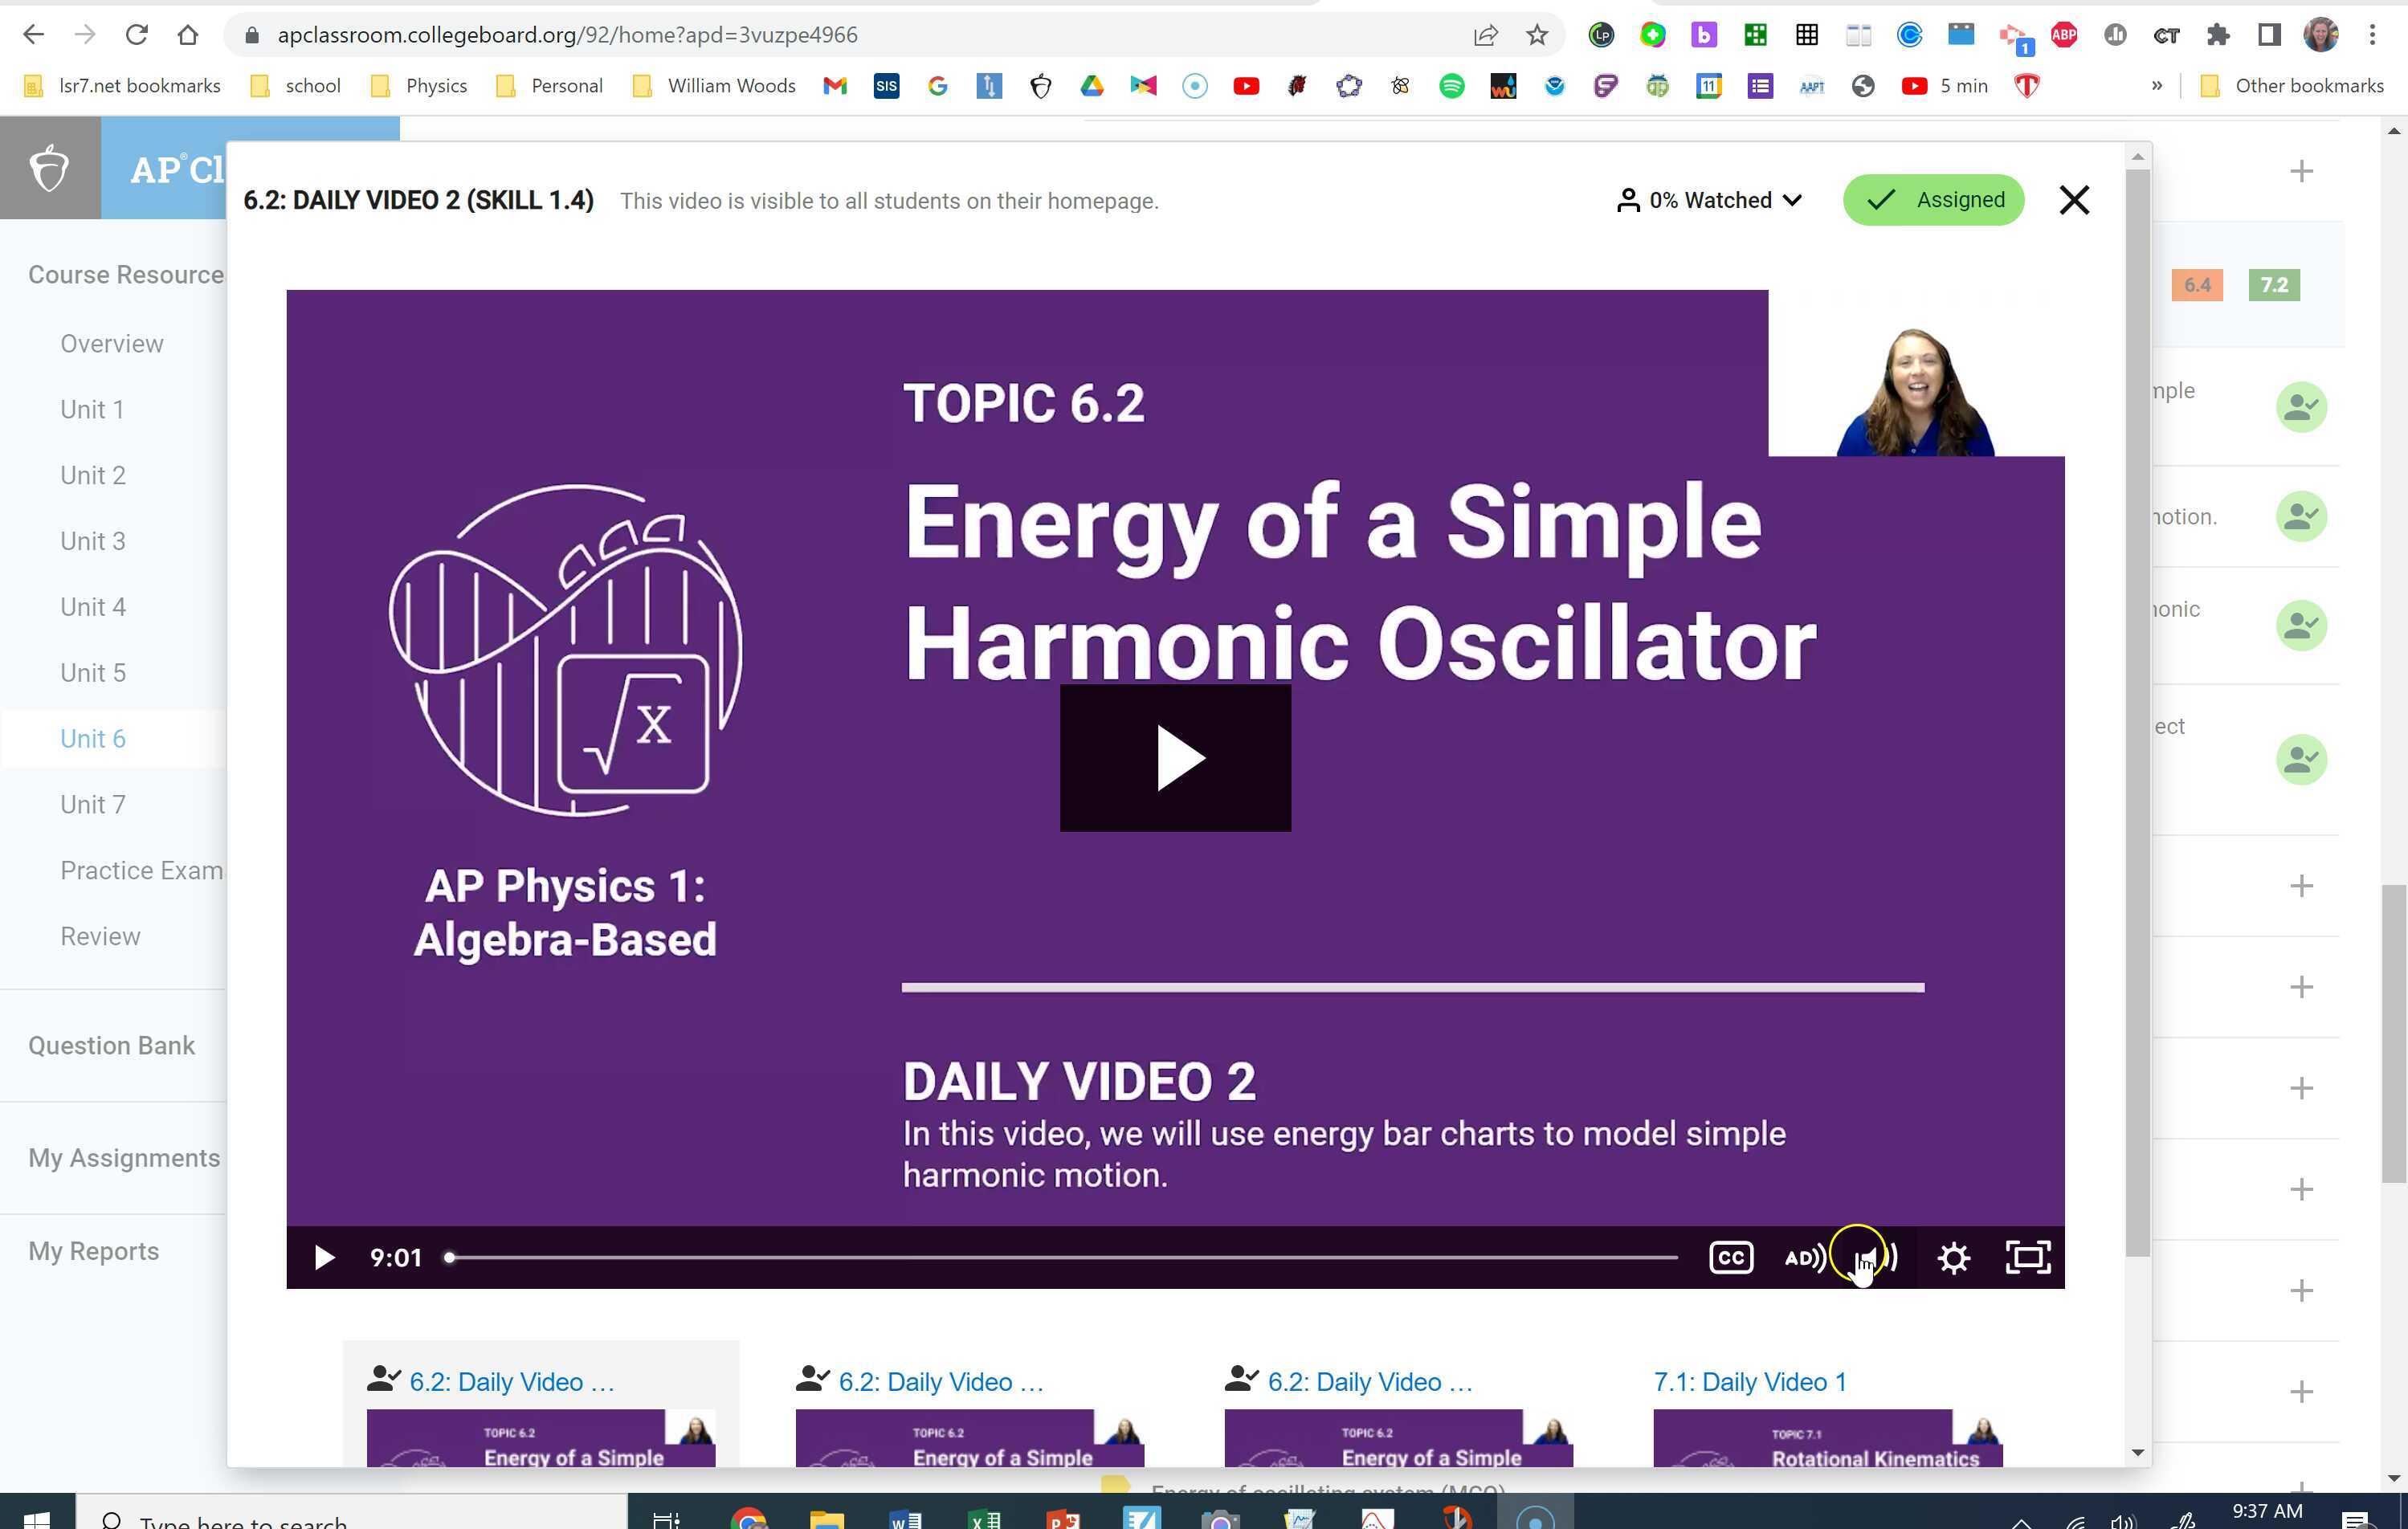Open the 'school' bookmarks folder
The width and height of the screenshot is (2408, 1529).
(x=295, y=86)
